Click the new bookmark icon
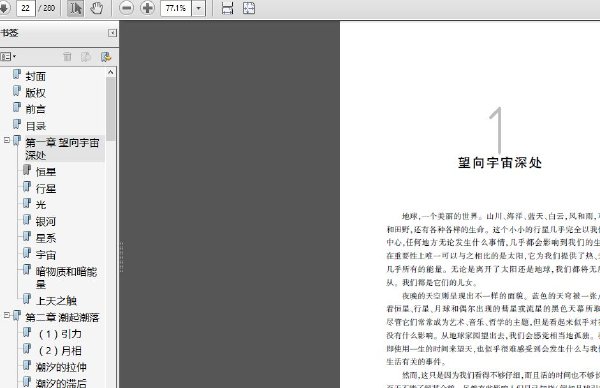Image resolution: width=600 pixels, height=388 pixels. (86, 57)
